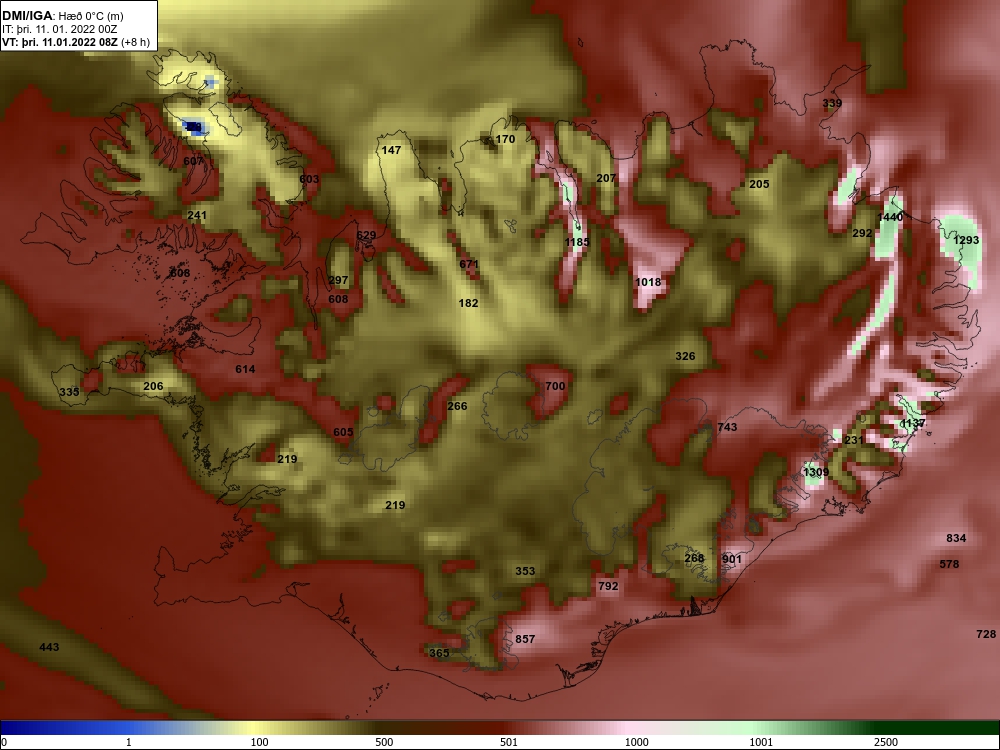Click the legend tick label 1001
Image resolution: width=1000 pixels, height=750 pixels.
point(761,742)
